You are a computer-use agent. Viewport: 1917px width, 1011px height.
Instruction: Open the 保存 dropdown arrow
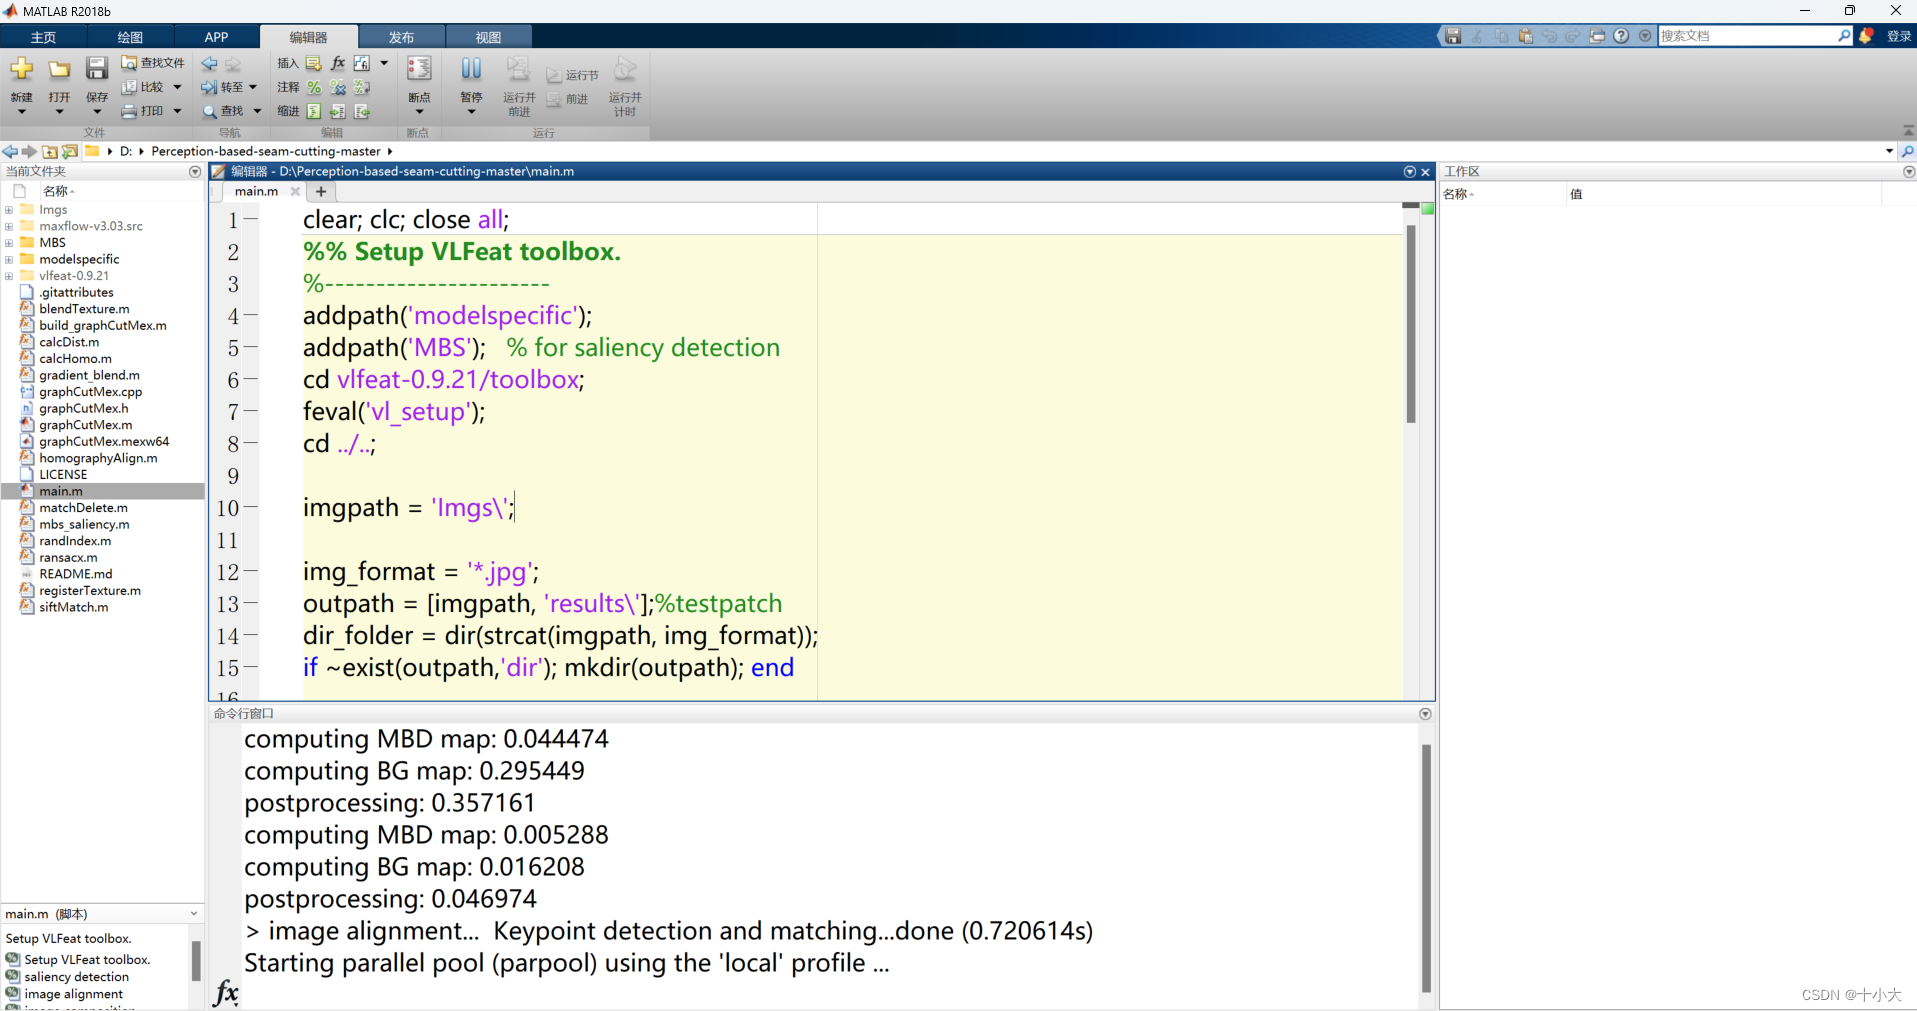[96, 112]
